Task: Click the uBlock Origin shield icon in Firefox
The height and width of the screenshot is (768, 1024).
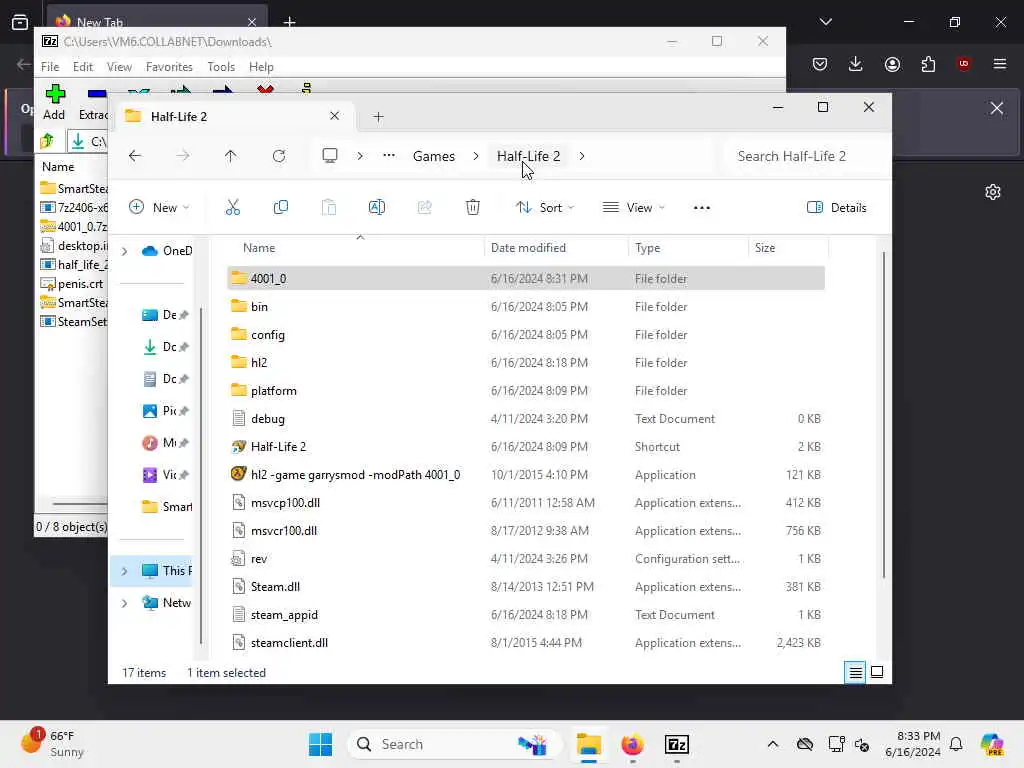Action: pos(964,64)
